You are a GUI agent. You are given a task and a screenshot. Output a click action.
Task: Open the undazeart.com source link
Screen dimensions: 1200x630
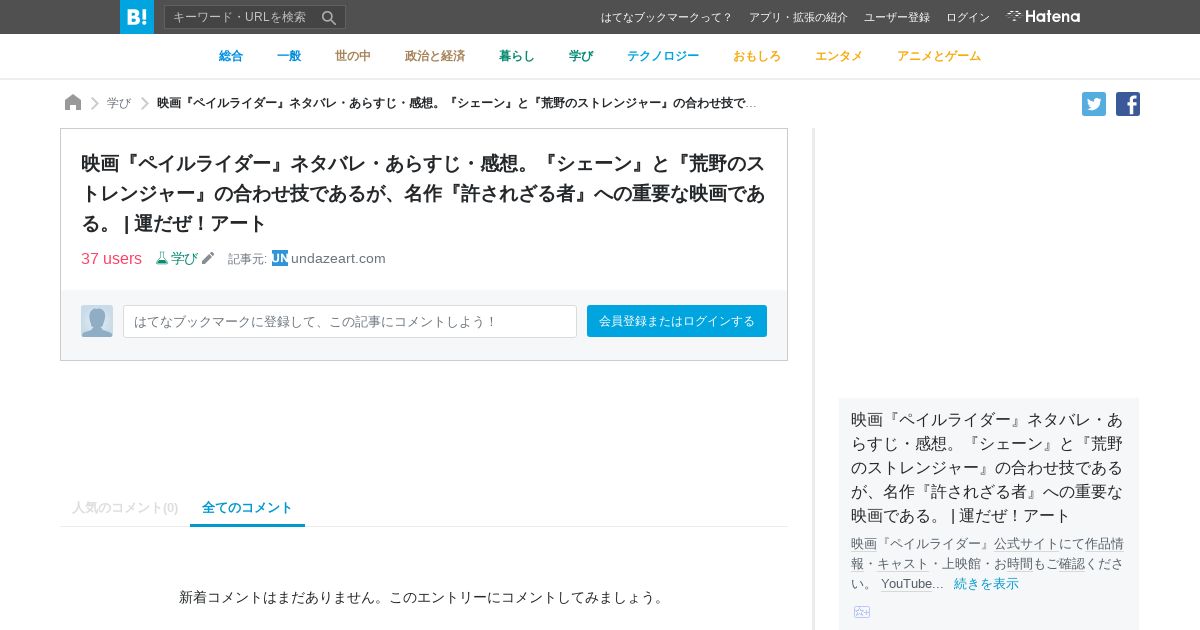pyautogui.click(x=338, y=258)
